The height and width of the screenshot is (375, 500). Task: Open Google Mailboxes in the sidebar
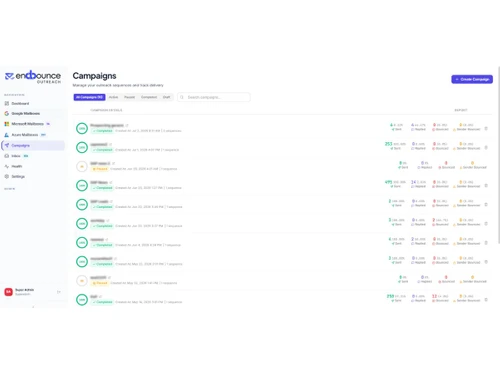coord(25,114)
